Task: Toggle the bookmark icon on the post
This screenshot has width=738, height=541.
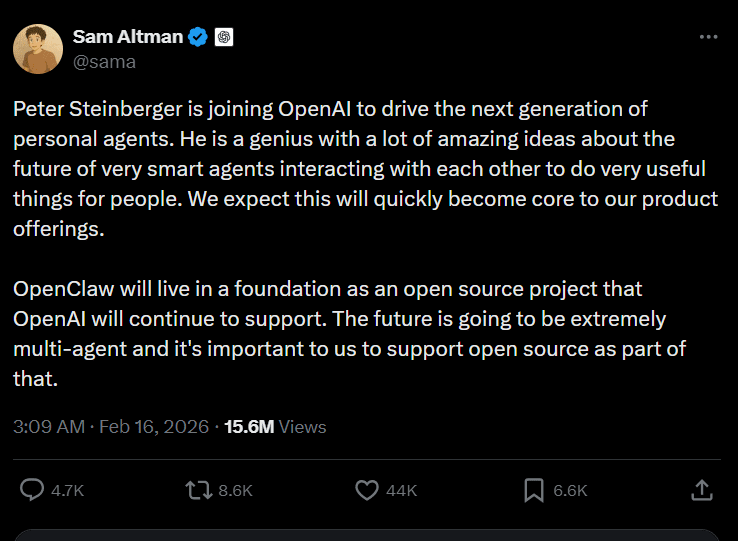Action: pyautogui.click(x=534, y=490)
